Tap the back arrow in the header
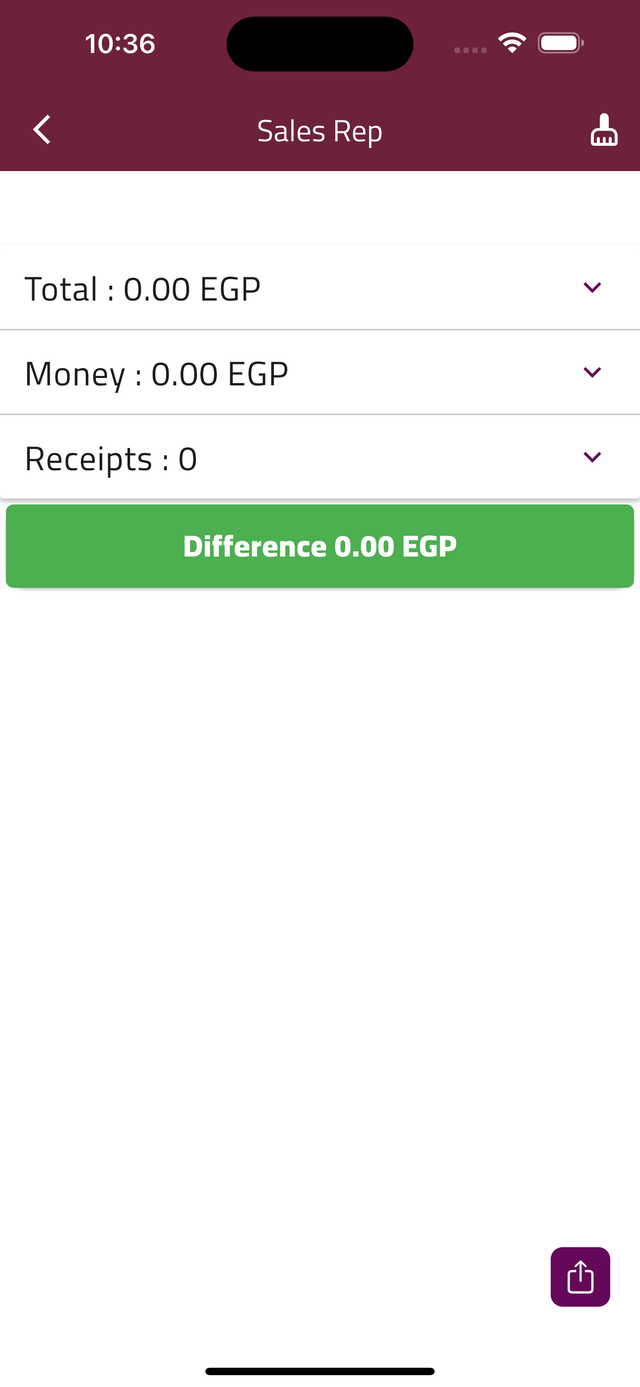Viewport: 640px width, 1387px height. [x=42, y=130]
